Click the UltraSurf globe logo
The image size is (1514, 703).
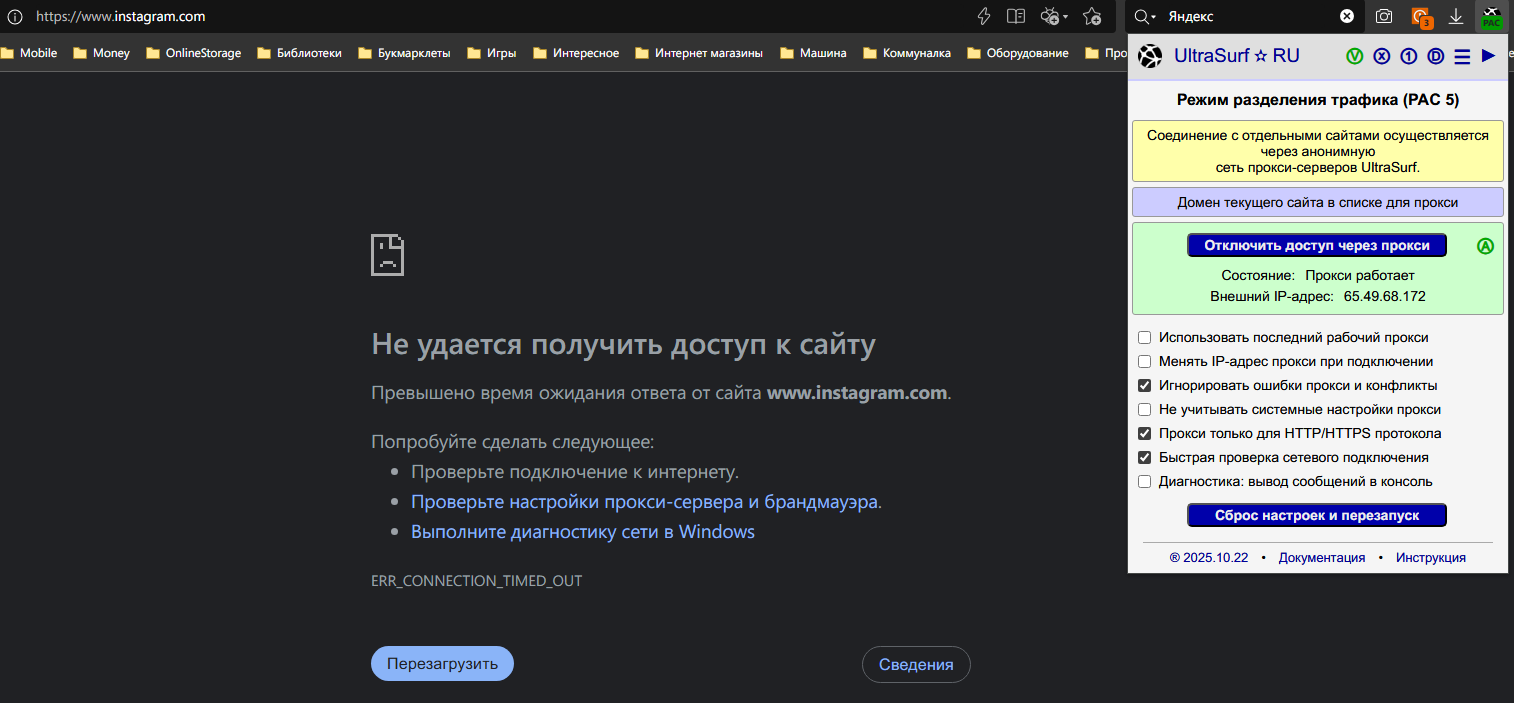click(x=1151, y=56)
